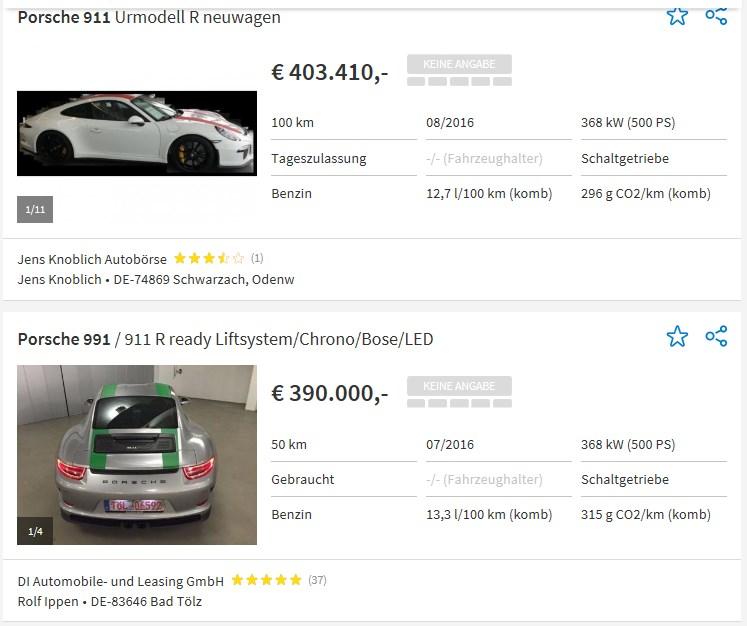Open the (37) reviews count
The width and height of the screenshot is (747, 626).
tap(317, 580)
